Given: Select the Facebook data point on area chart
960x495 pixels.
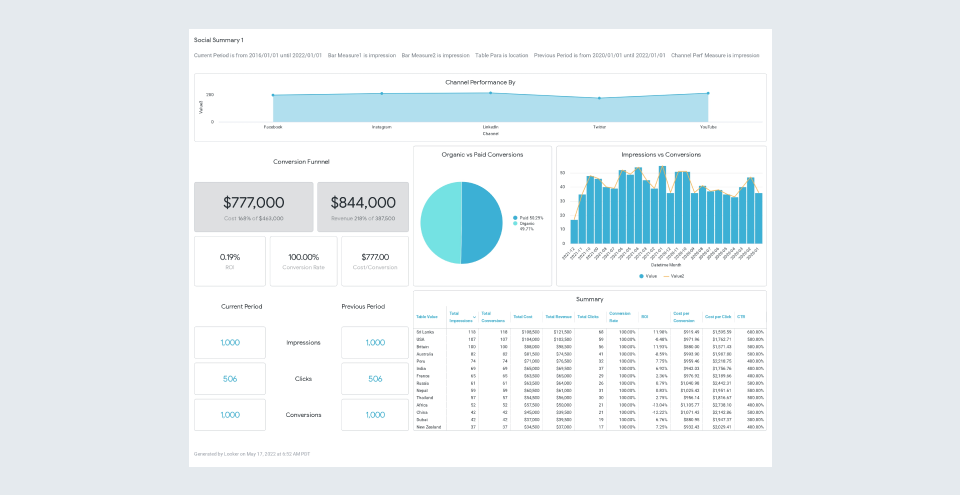Looking at the screenshot, I should click(x=273, y=95).
